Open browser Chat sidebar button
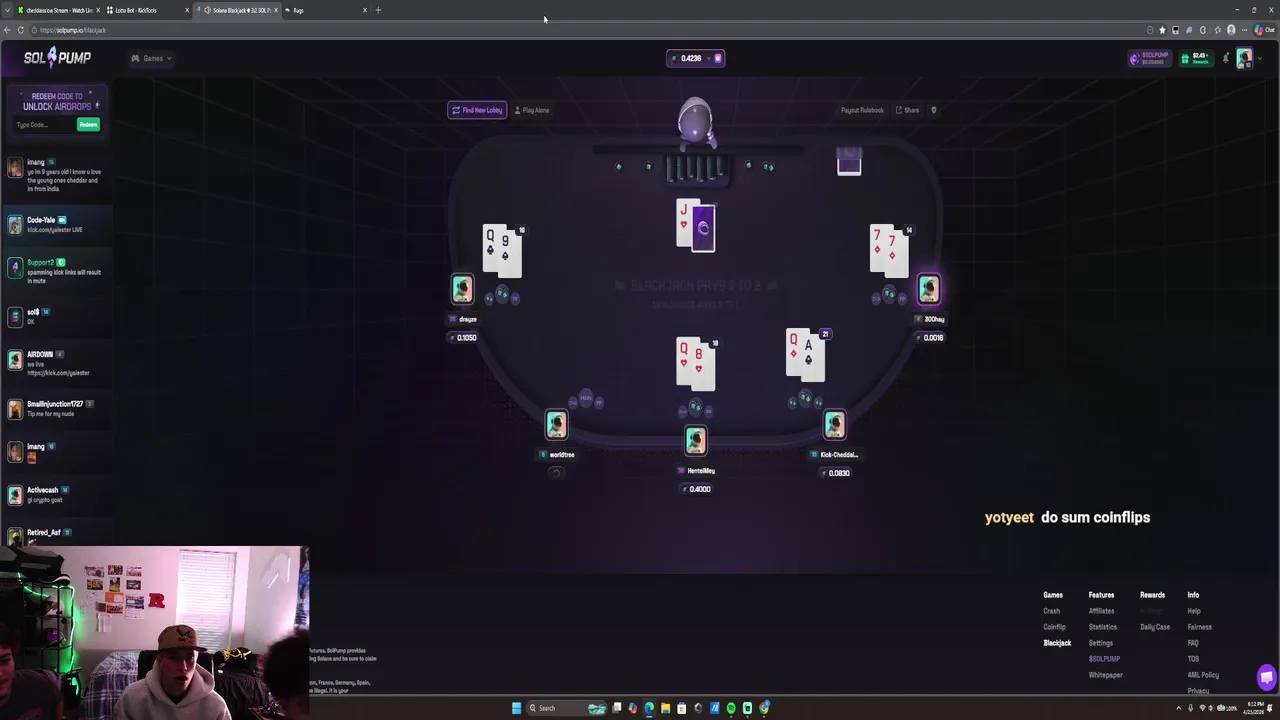1280x720 pixels. click(x=1264, y=30)
